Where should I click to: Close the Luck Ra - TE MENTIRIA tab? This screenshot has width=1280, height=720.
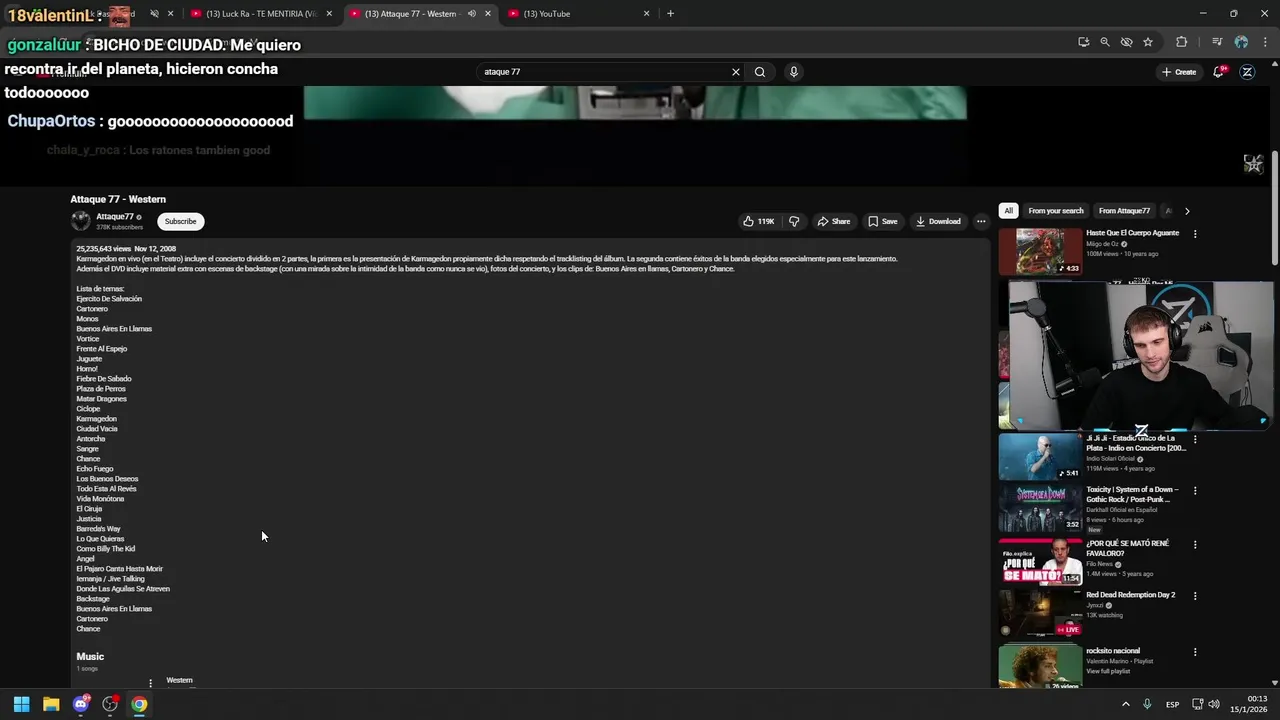coord(329,14)
